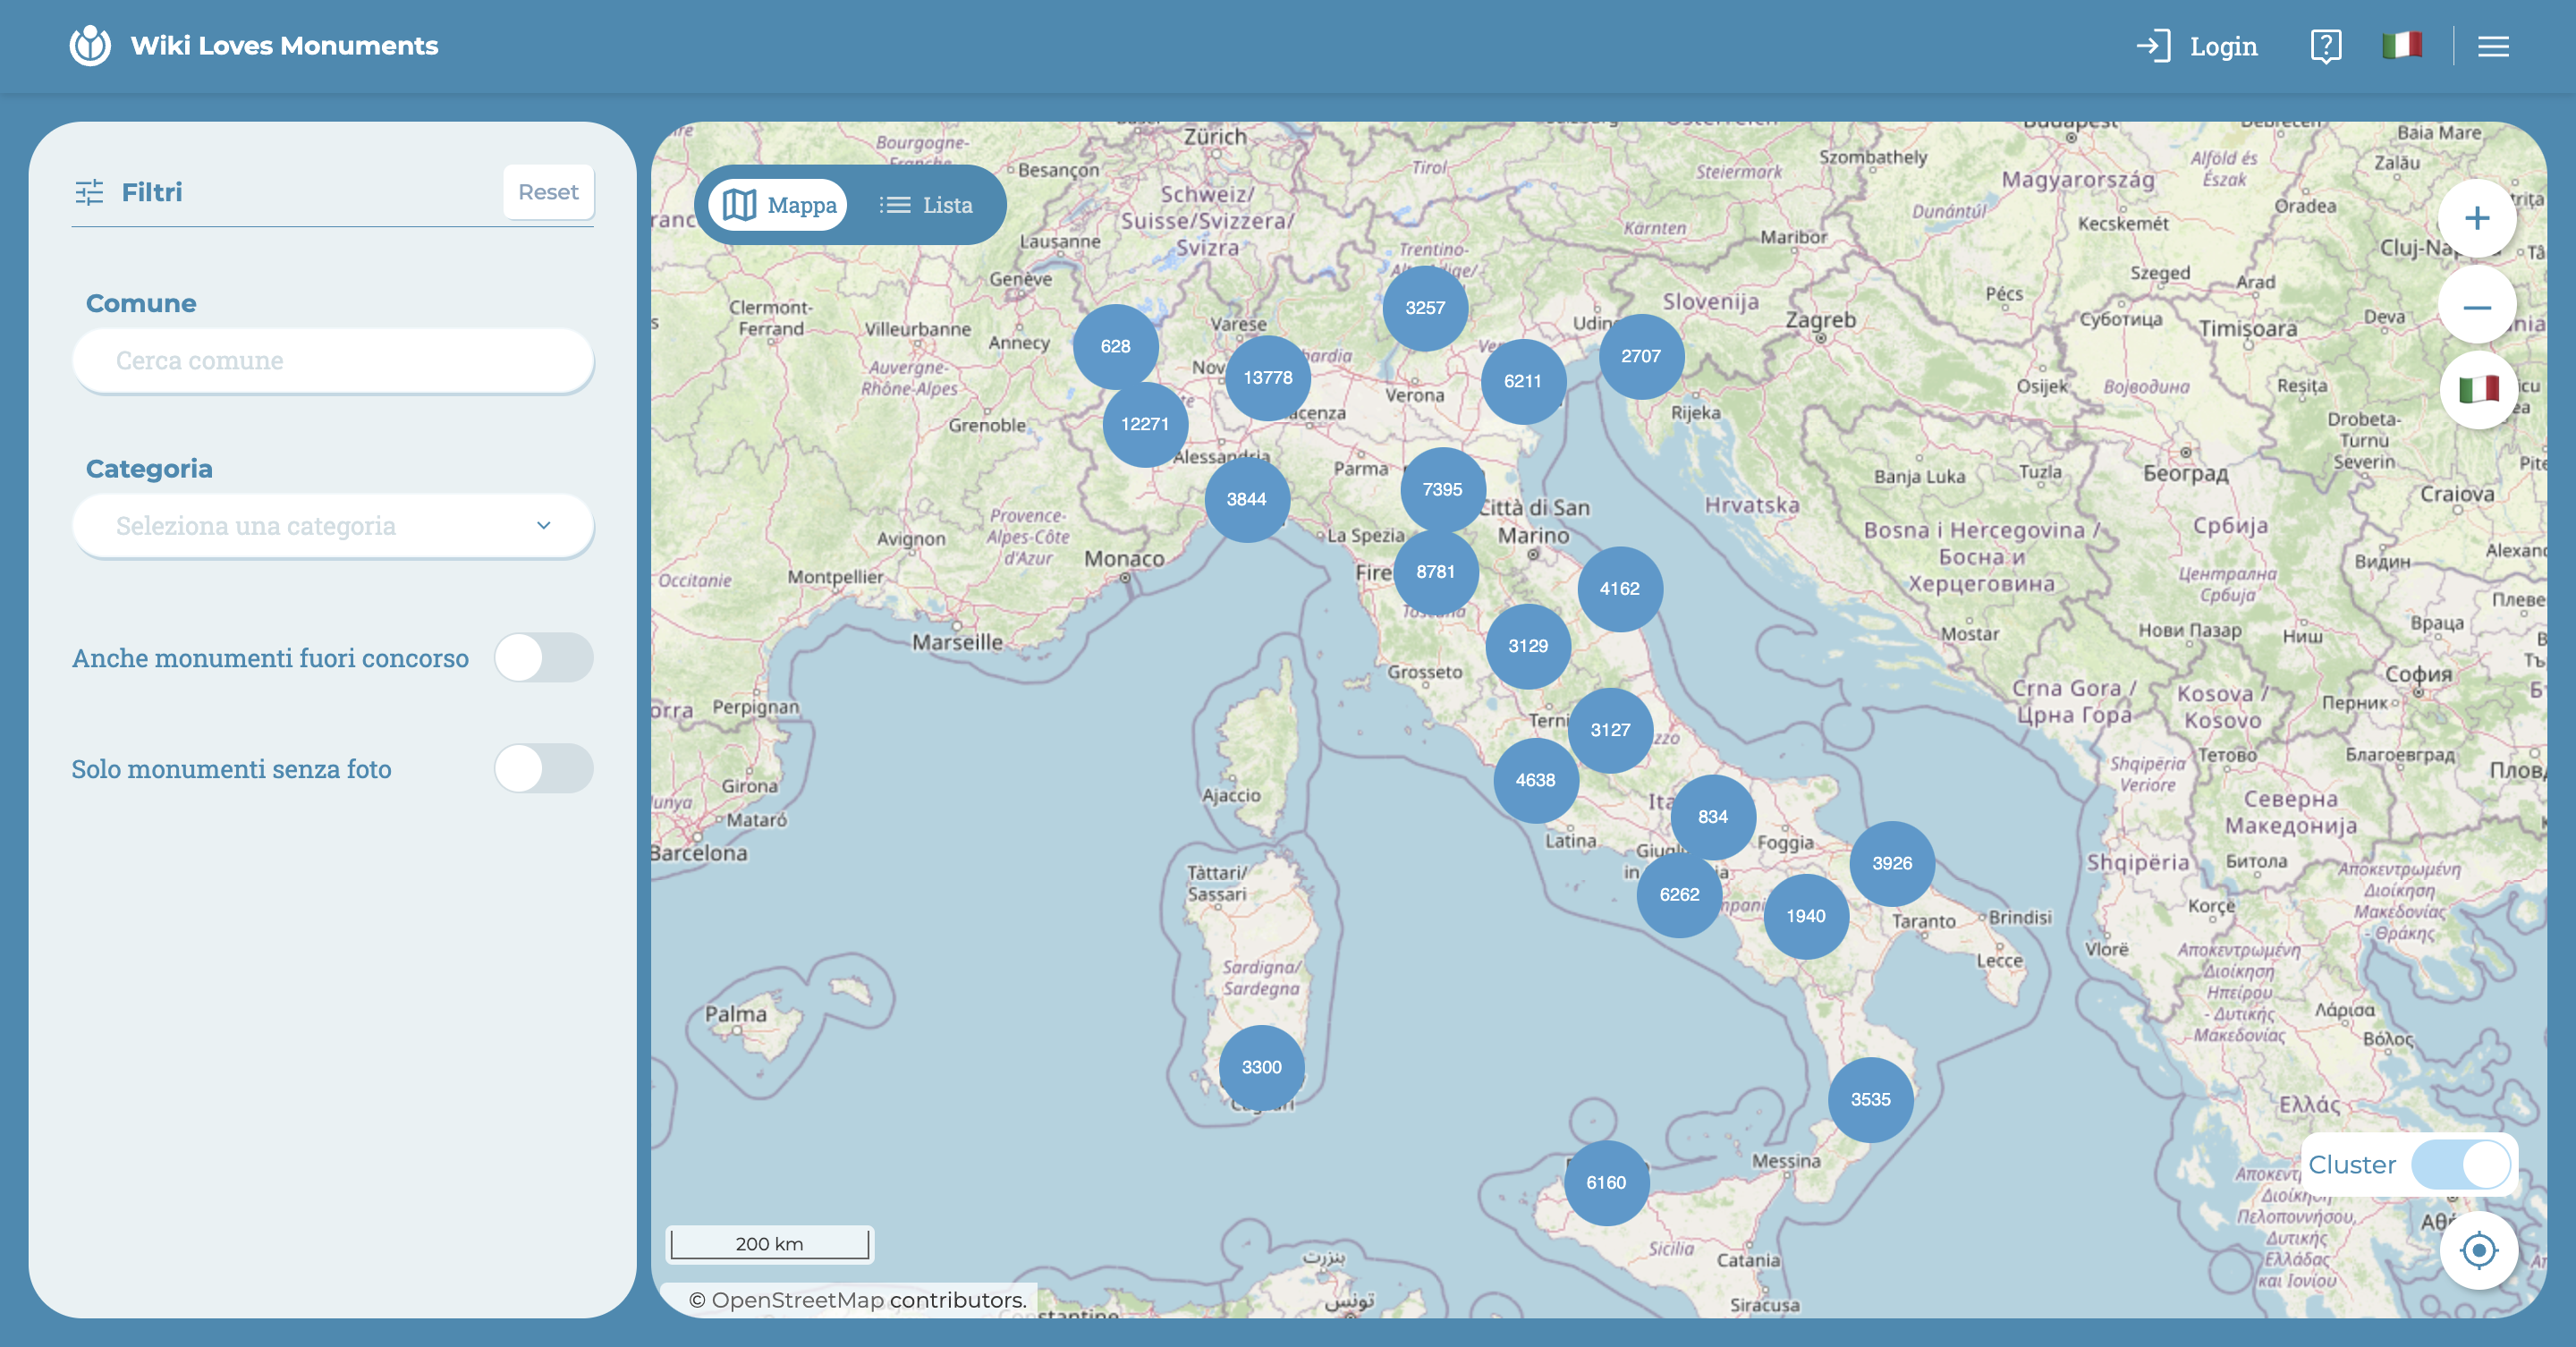Click the Wikimedia logo in the header
The height and width of the screenshot is (1347, 2576).
point(89,45)
